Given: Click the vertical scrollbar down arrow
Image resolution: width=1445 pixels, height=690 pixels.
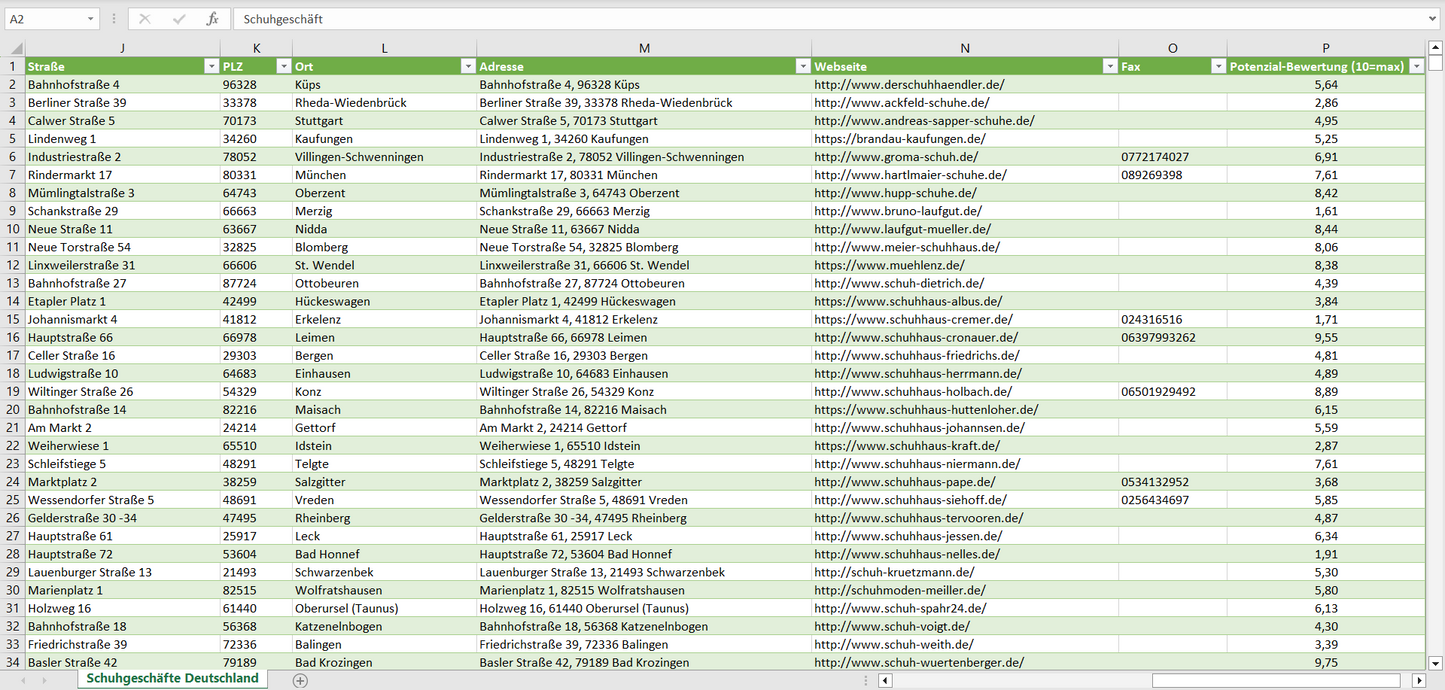Looking at the screenshot, I should pyautogui.click(x=1436, y=662).
